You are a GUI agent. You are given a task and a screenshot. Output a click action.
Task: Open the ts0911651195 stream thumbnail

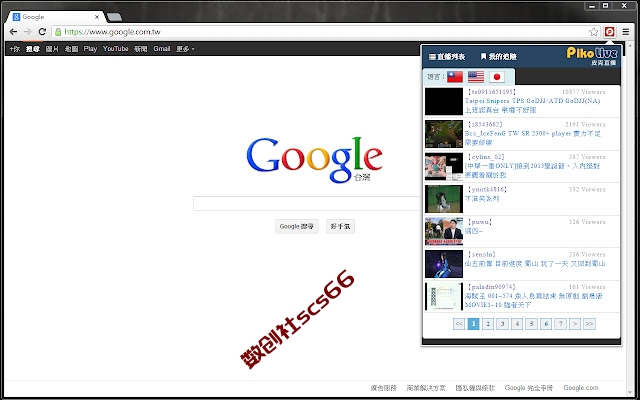[444, 101]
